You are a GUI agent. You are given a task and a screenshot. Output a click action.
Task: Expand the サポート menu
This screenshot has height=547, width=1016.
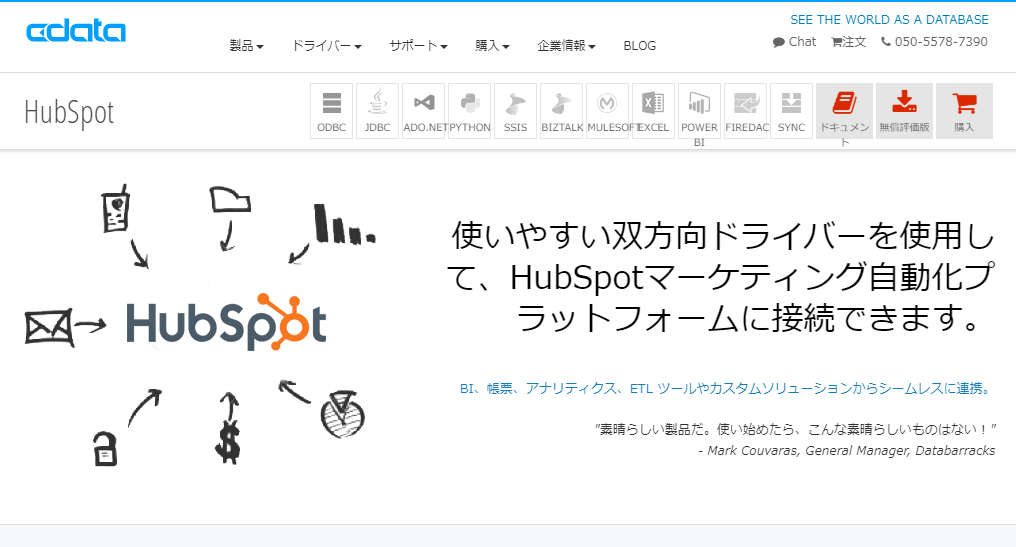418,45
